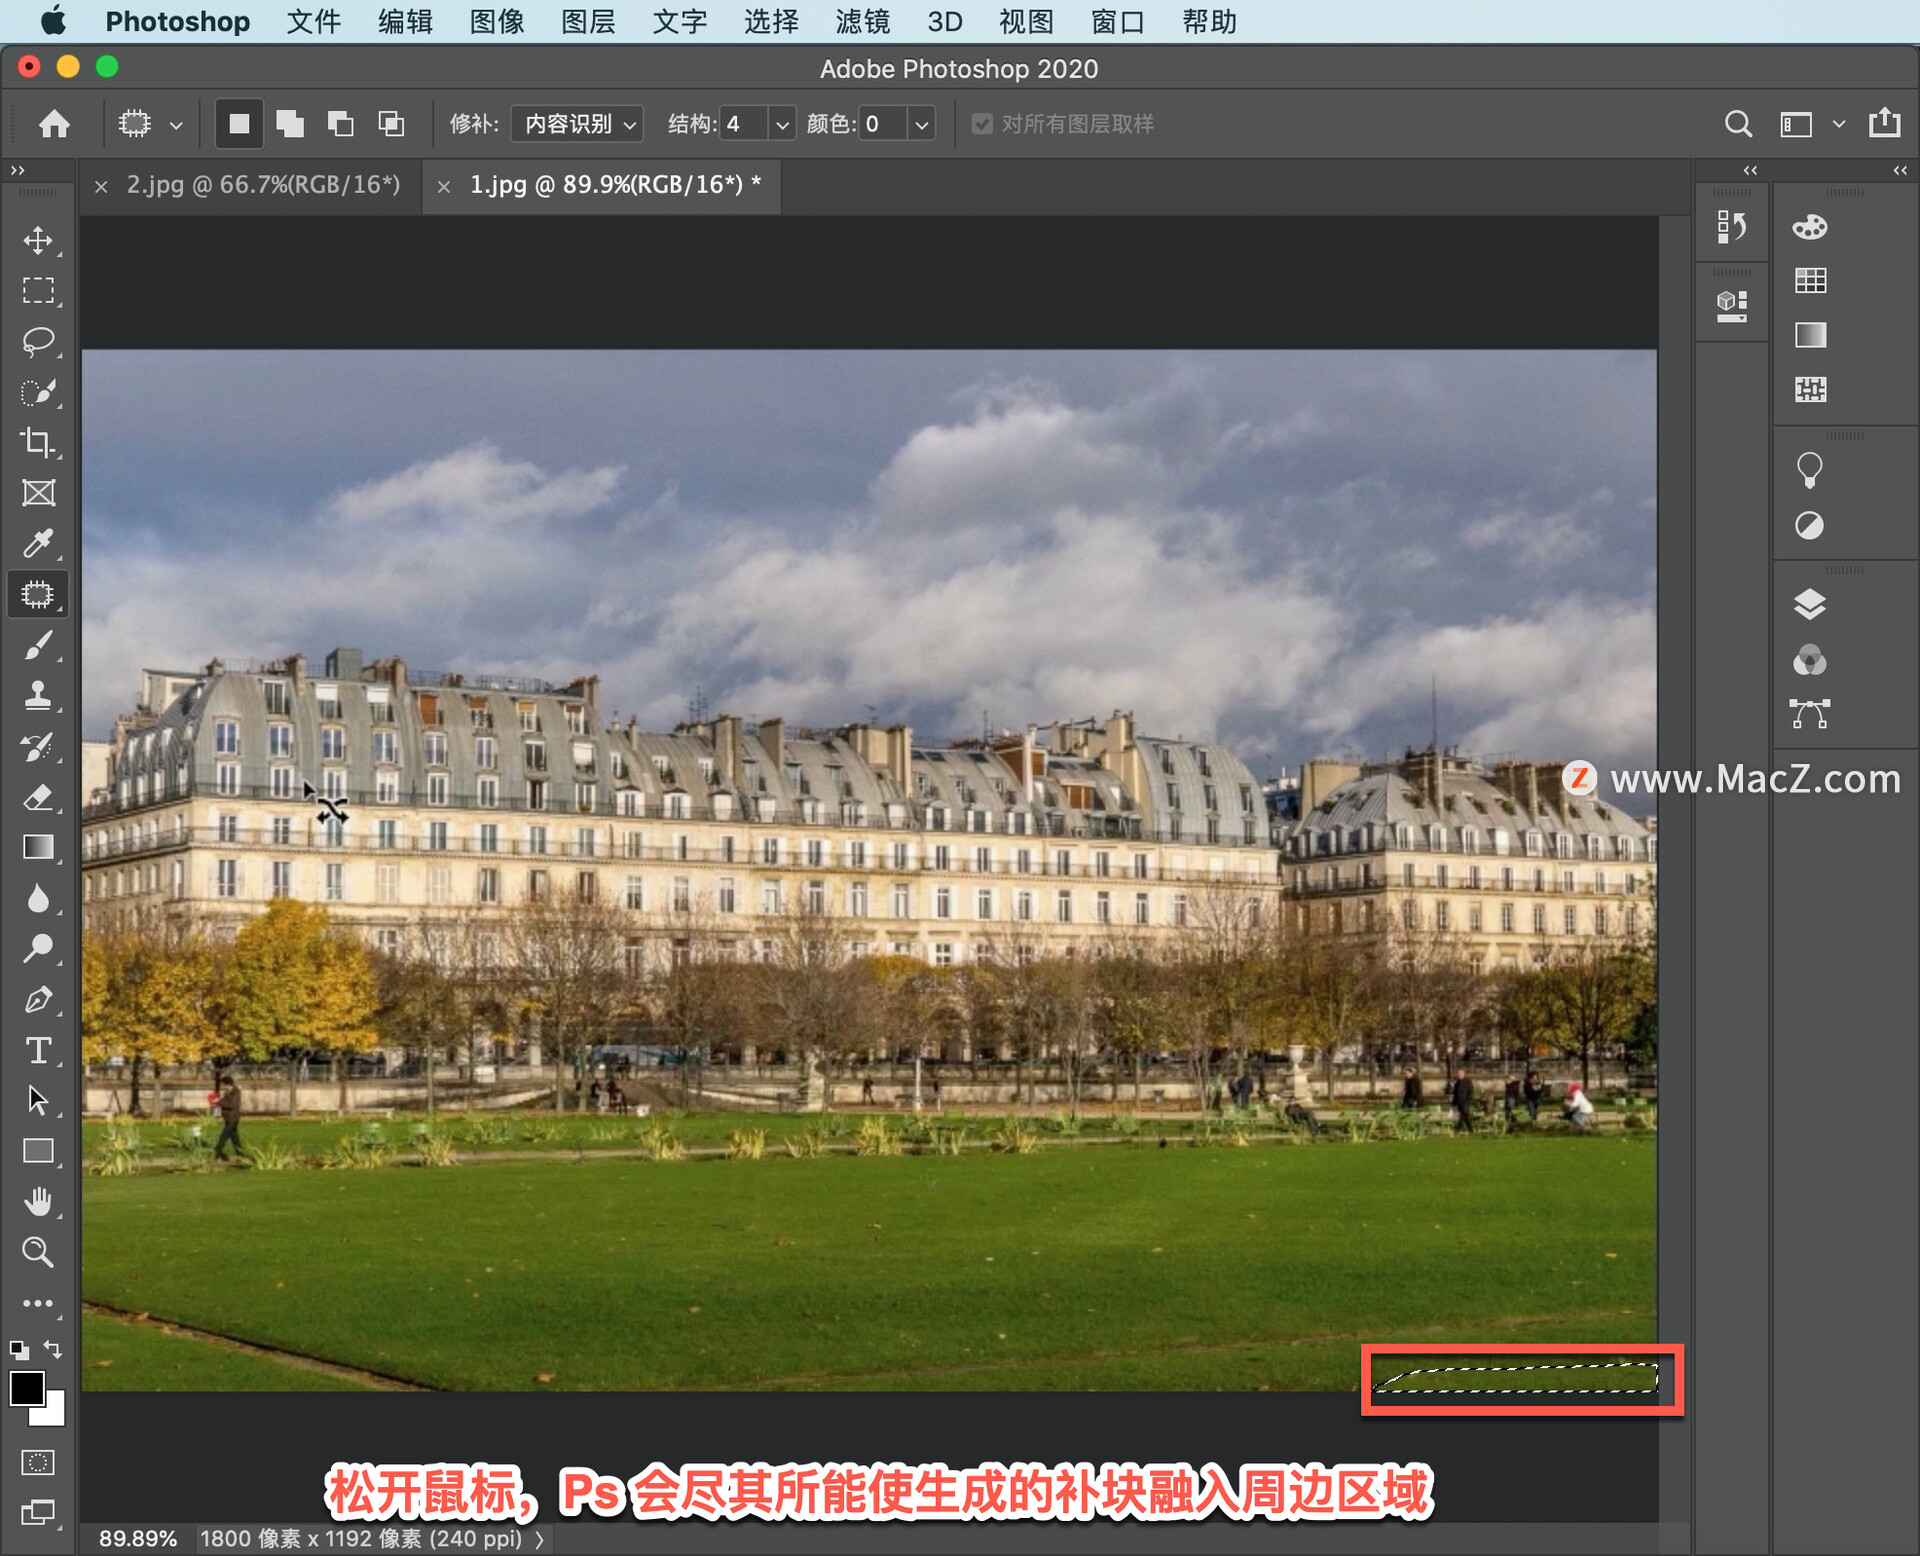This screenshot has width=1920, height=1556.
Task: Open the Layers panel icon
Action: pos(1810,604)
